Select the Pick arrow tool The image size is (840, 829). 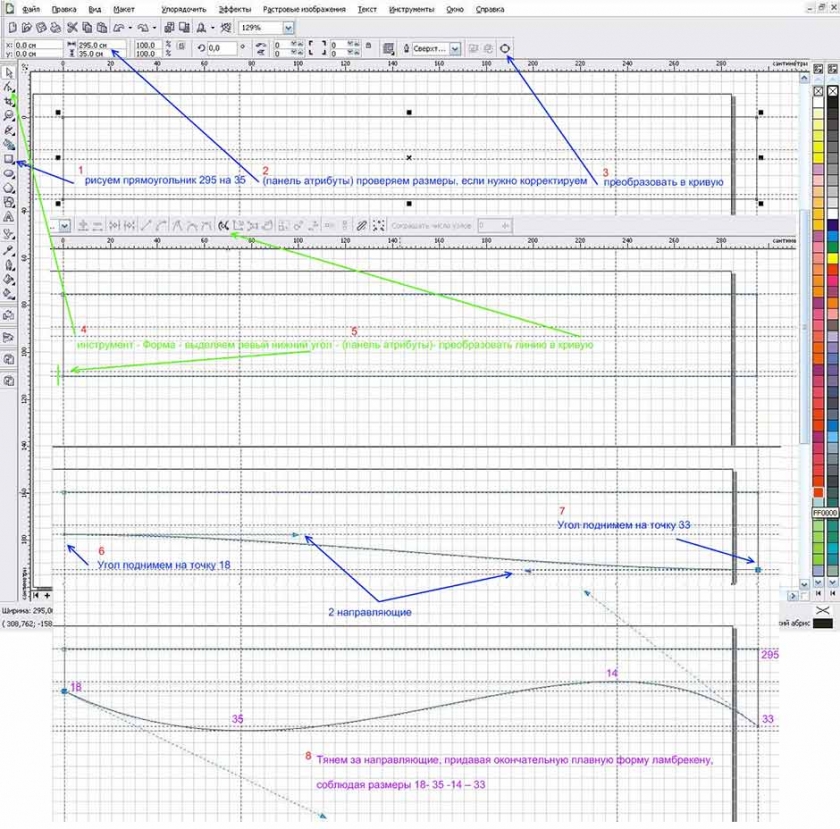pos(8,73)
